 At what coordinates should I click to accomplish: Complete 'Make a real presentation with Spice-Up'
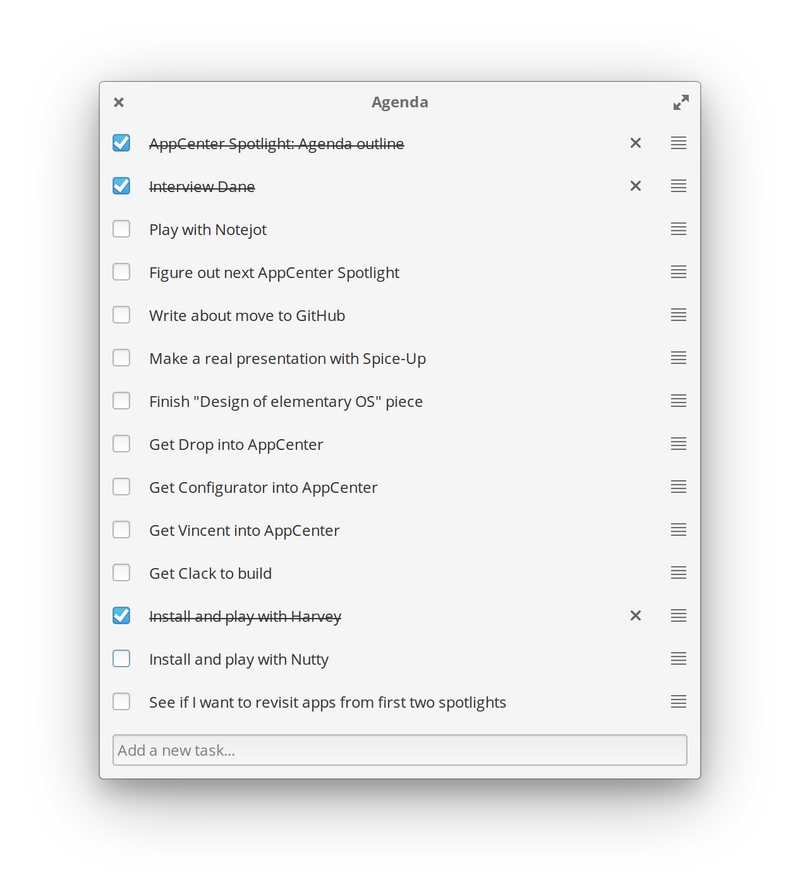tap(121, 358)
